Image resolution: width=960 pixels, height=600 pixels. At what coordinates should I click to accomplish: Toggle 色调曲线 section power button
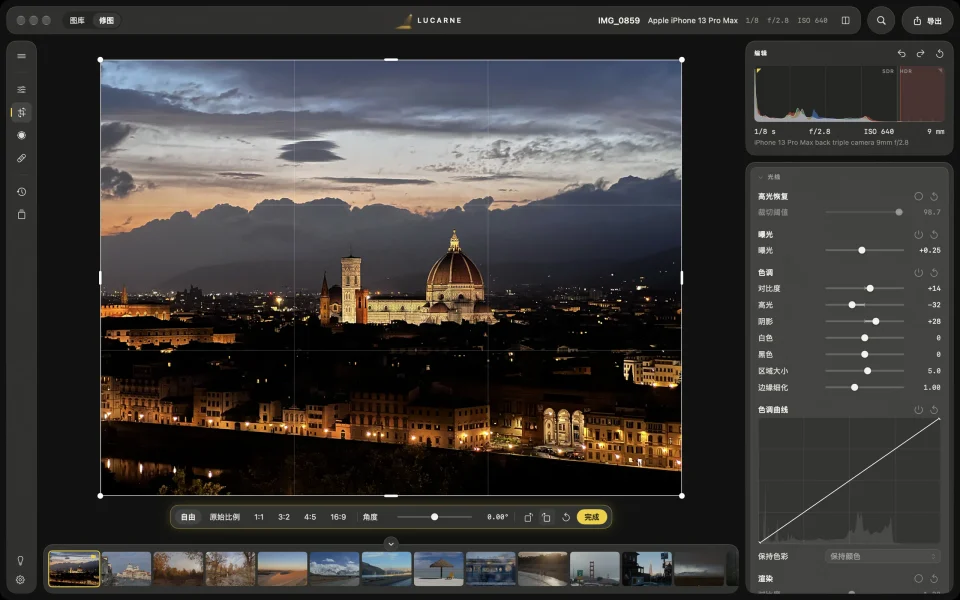tap(918, 410)
